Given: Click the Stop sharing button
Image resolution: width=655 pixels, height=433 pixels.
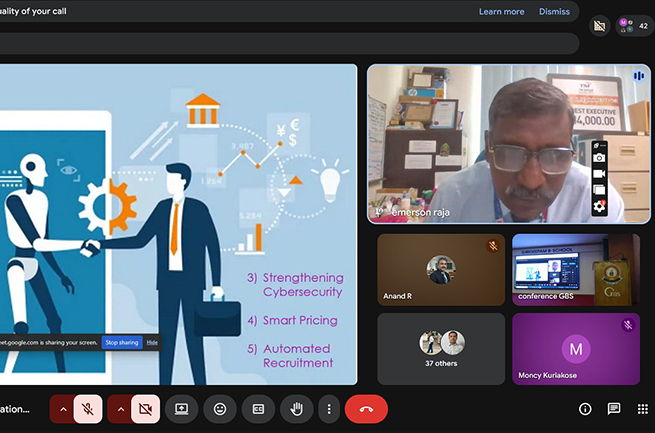Looking at the screenshot, I should pos(122,342).
